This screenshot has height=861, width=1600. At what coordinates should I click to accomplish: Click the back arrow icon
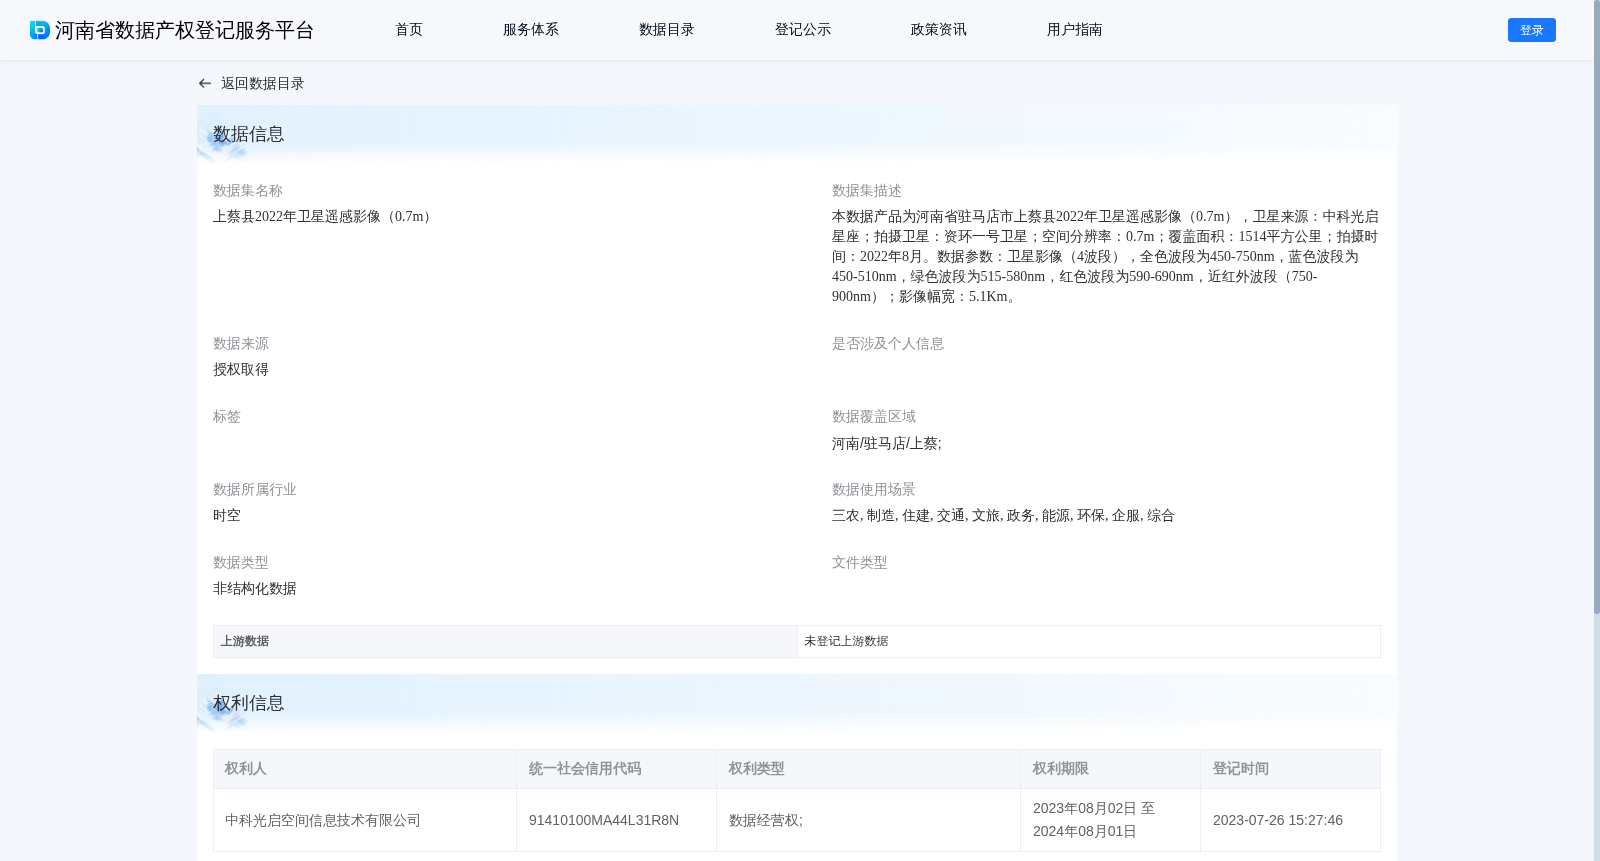[x=205, y=84]
